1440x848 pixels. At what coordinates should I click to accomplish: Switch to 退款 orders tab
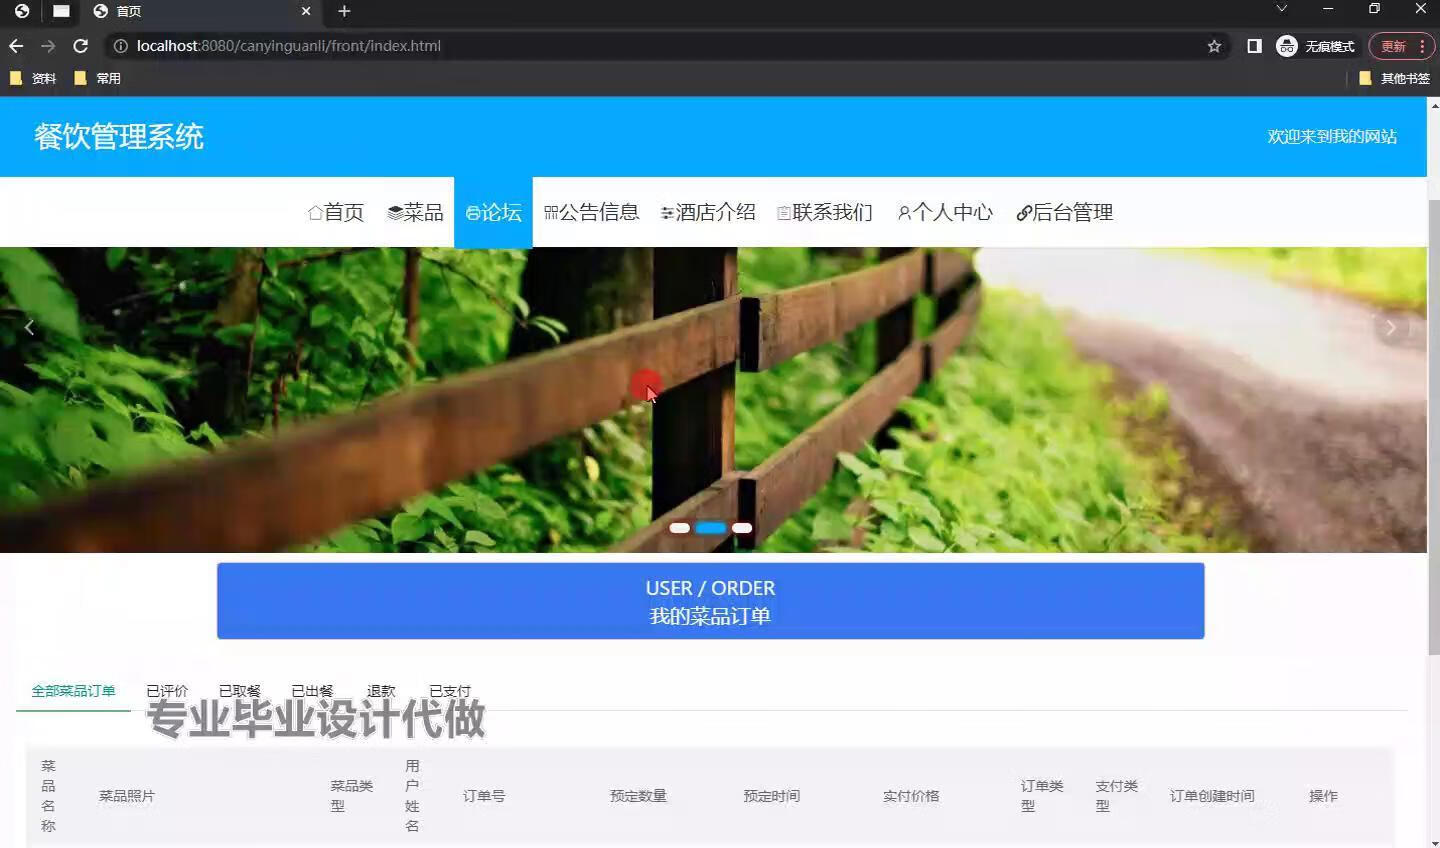click(381, 691)
